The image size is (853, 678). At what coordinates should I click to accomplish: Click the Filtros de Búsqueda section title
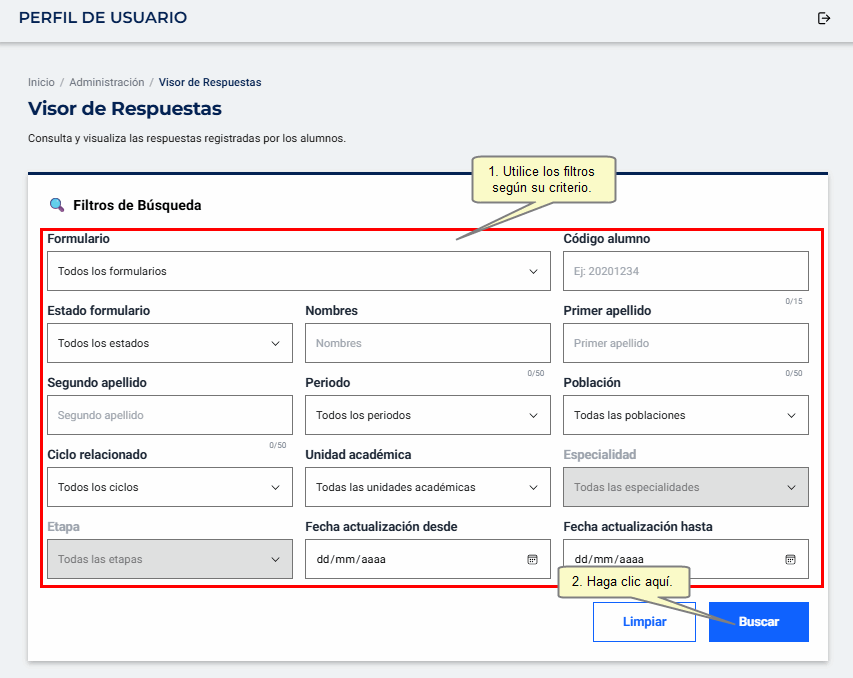pos(137,205)
